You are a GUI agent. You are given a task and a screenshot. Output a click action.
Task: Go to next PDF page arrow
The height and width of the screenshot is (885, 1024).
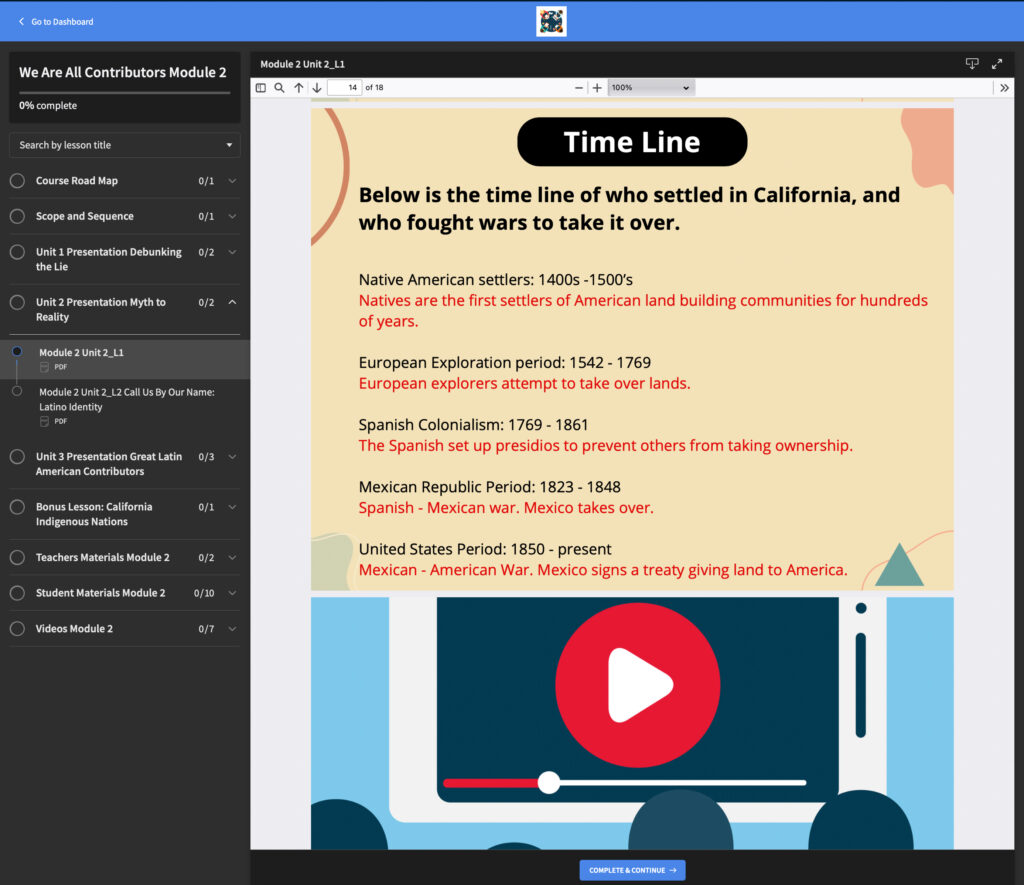coord(316,88)
